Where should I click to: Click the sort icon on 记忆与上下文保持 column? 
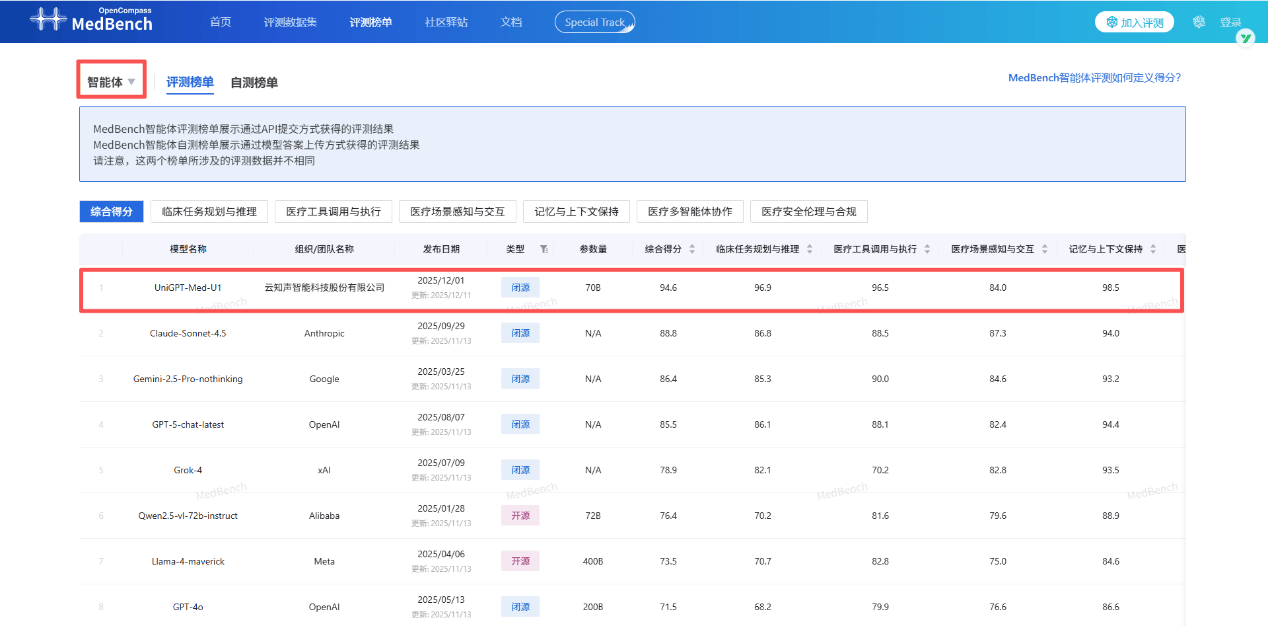(x=1153, y=249)
